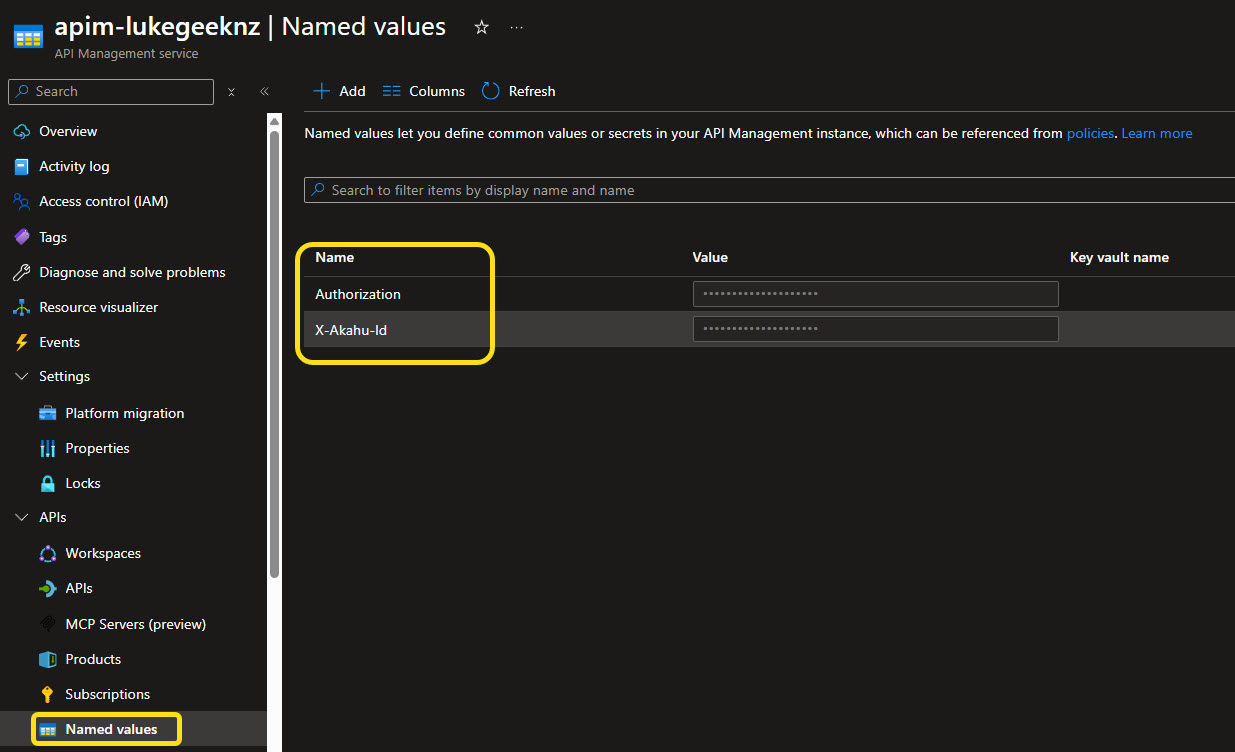Collapse the Settings section chevron

pos(21,377)
